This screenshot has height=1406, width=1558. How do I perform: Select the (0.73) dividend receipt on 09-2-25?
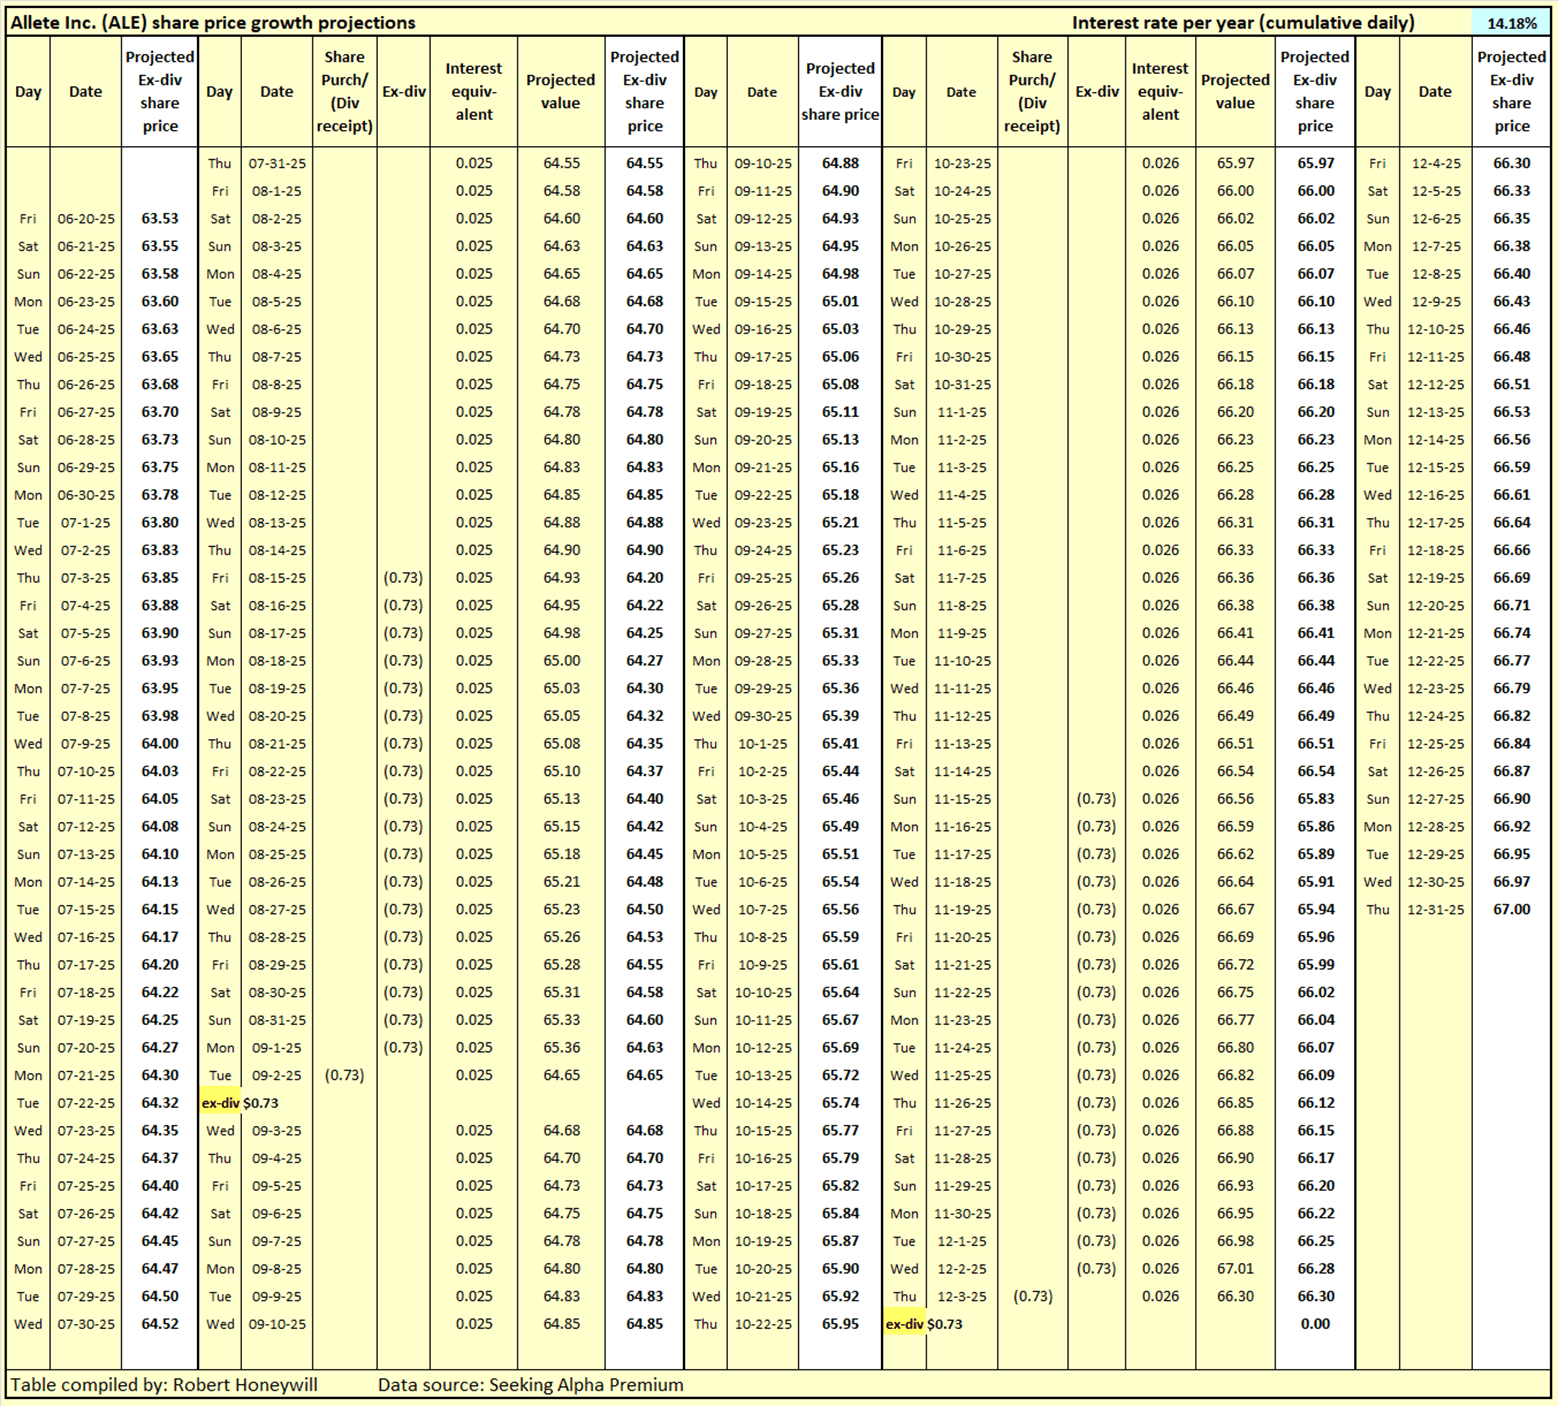tap(344, 1075)
